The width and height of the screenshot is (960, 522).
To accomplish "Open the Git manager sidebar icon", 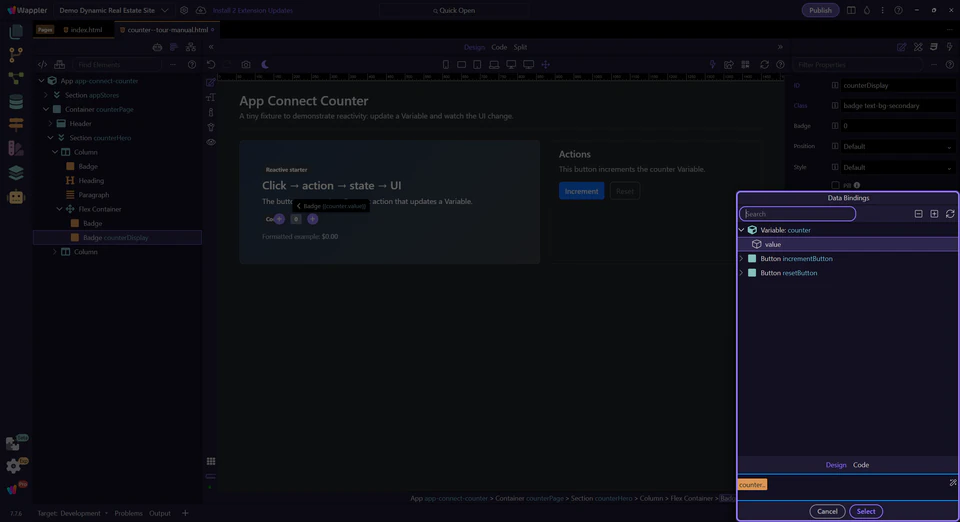I will pos(16,55).
